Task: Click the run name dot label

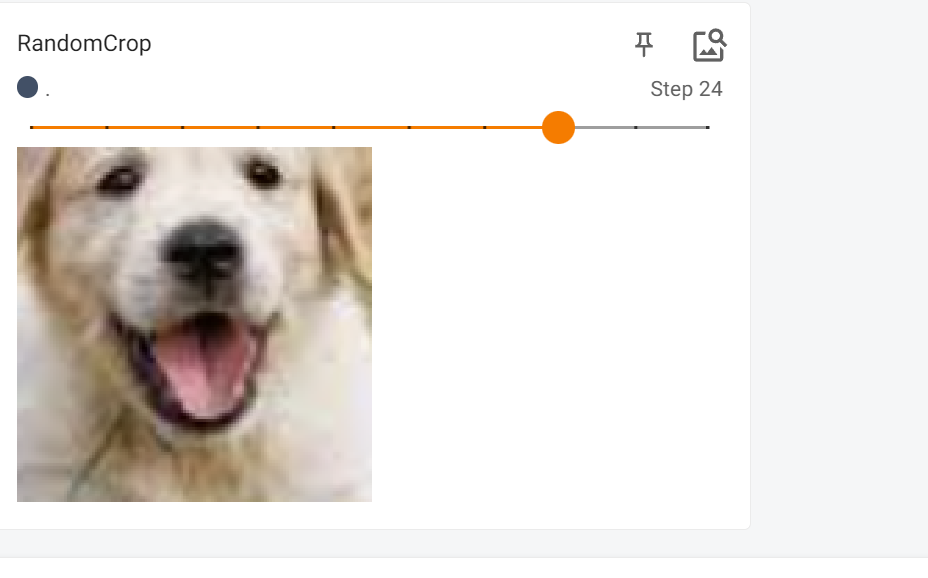Action: 47,93
